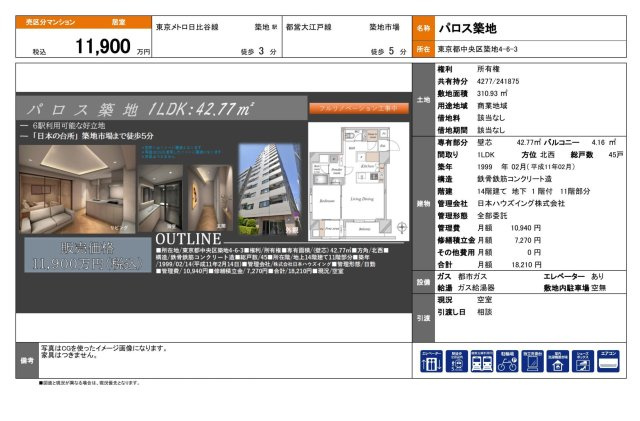Click the 土地 section side label
640x421 pixels.
pyautogui.click(x=423, y=100)
